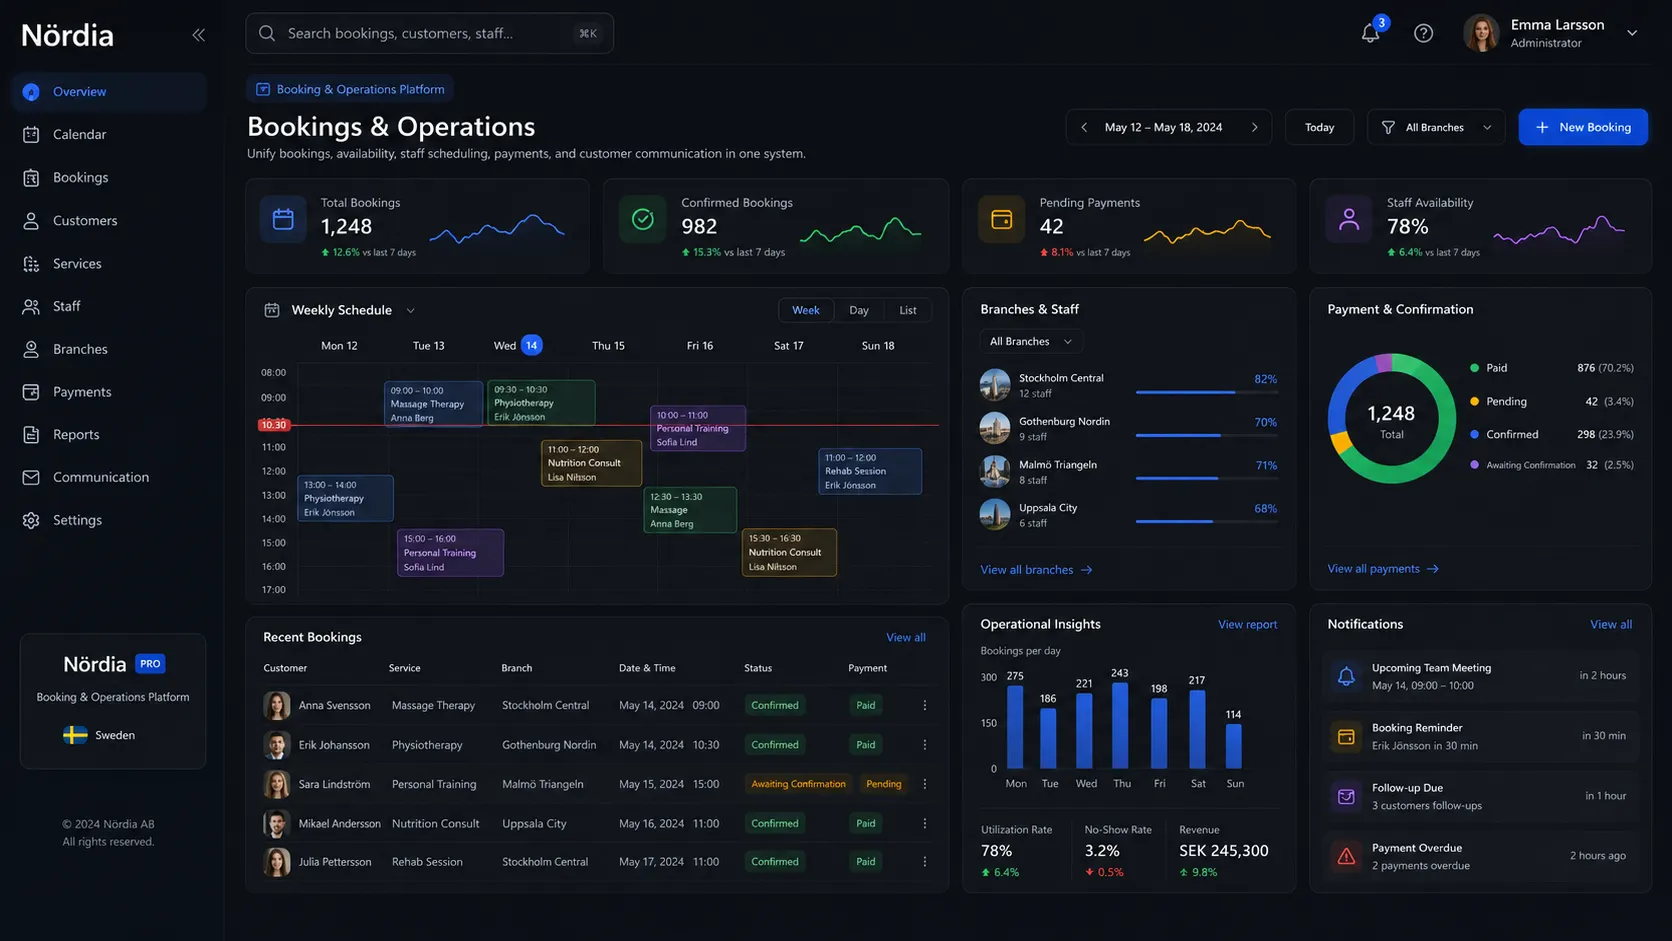Click the Paid green legend dot
The image size is (1672, 941).
pyautogui.click(x=1474, y=368)
